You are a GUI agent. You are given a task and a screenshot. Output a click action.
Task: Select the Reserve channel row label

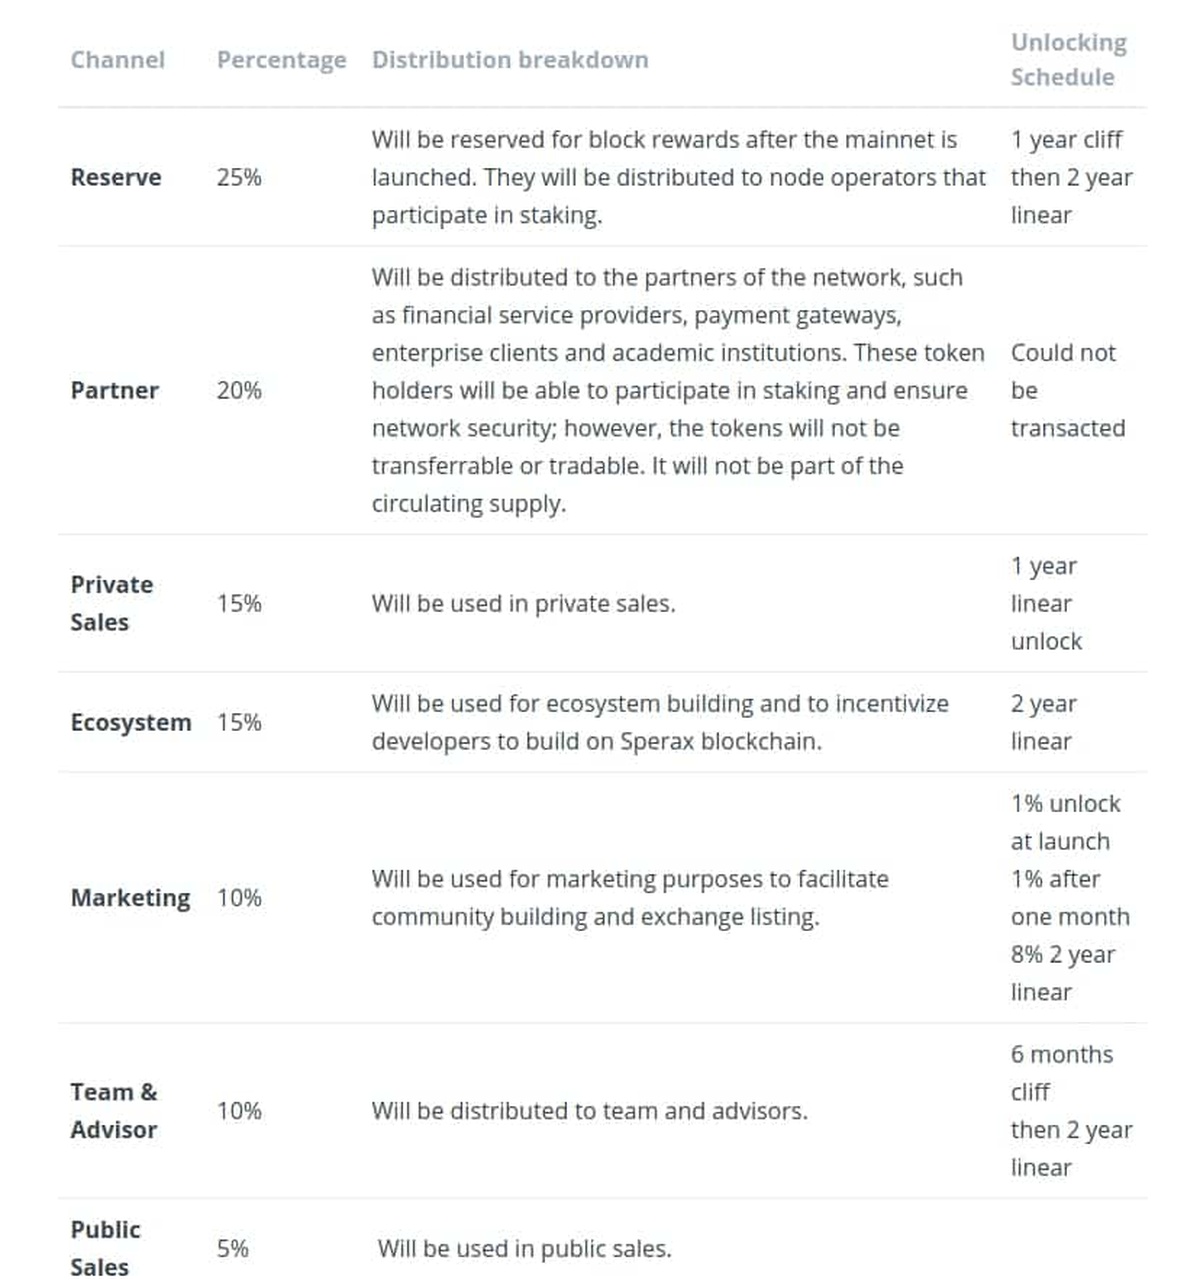click(115, 177)
